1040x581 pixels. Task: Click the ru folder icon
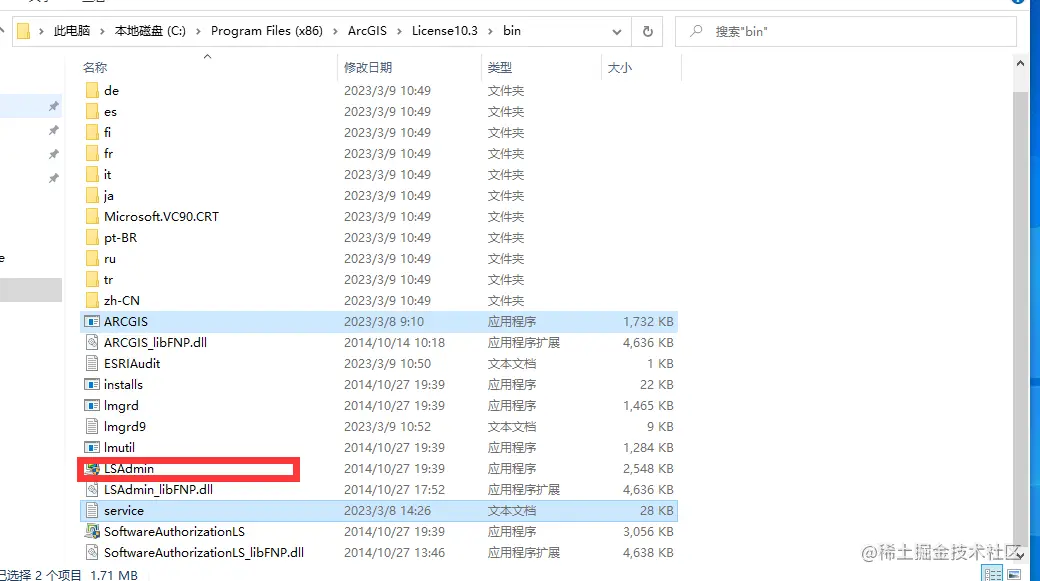click(x=92, y=259)
